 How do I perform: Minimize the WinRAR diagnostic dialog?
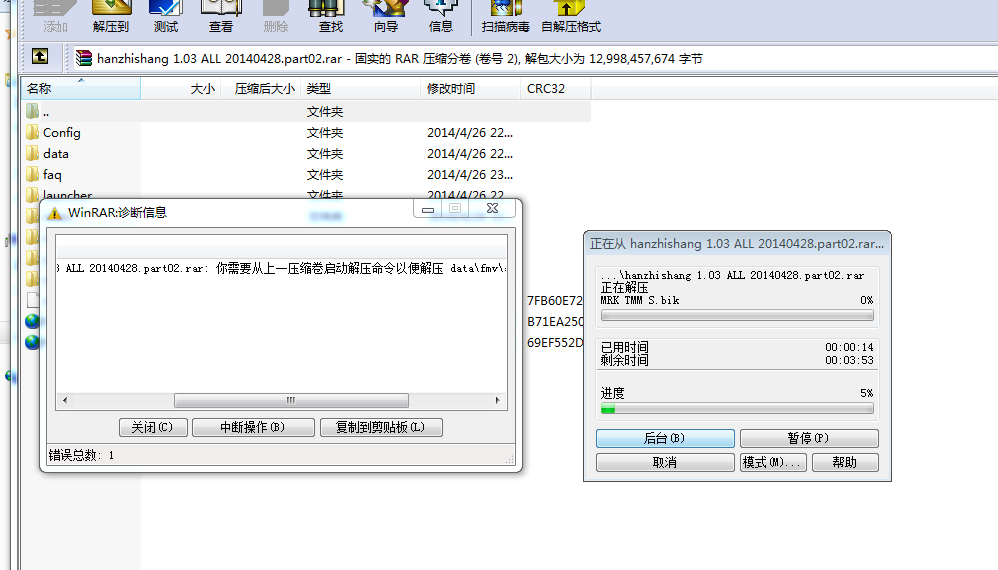(428, 209)
